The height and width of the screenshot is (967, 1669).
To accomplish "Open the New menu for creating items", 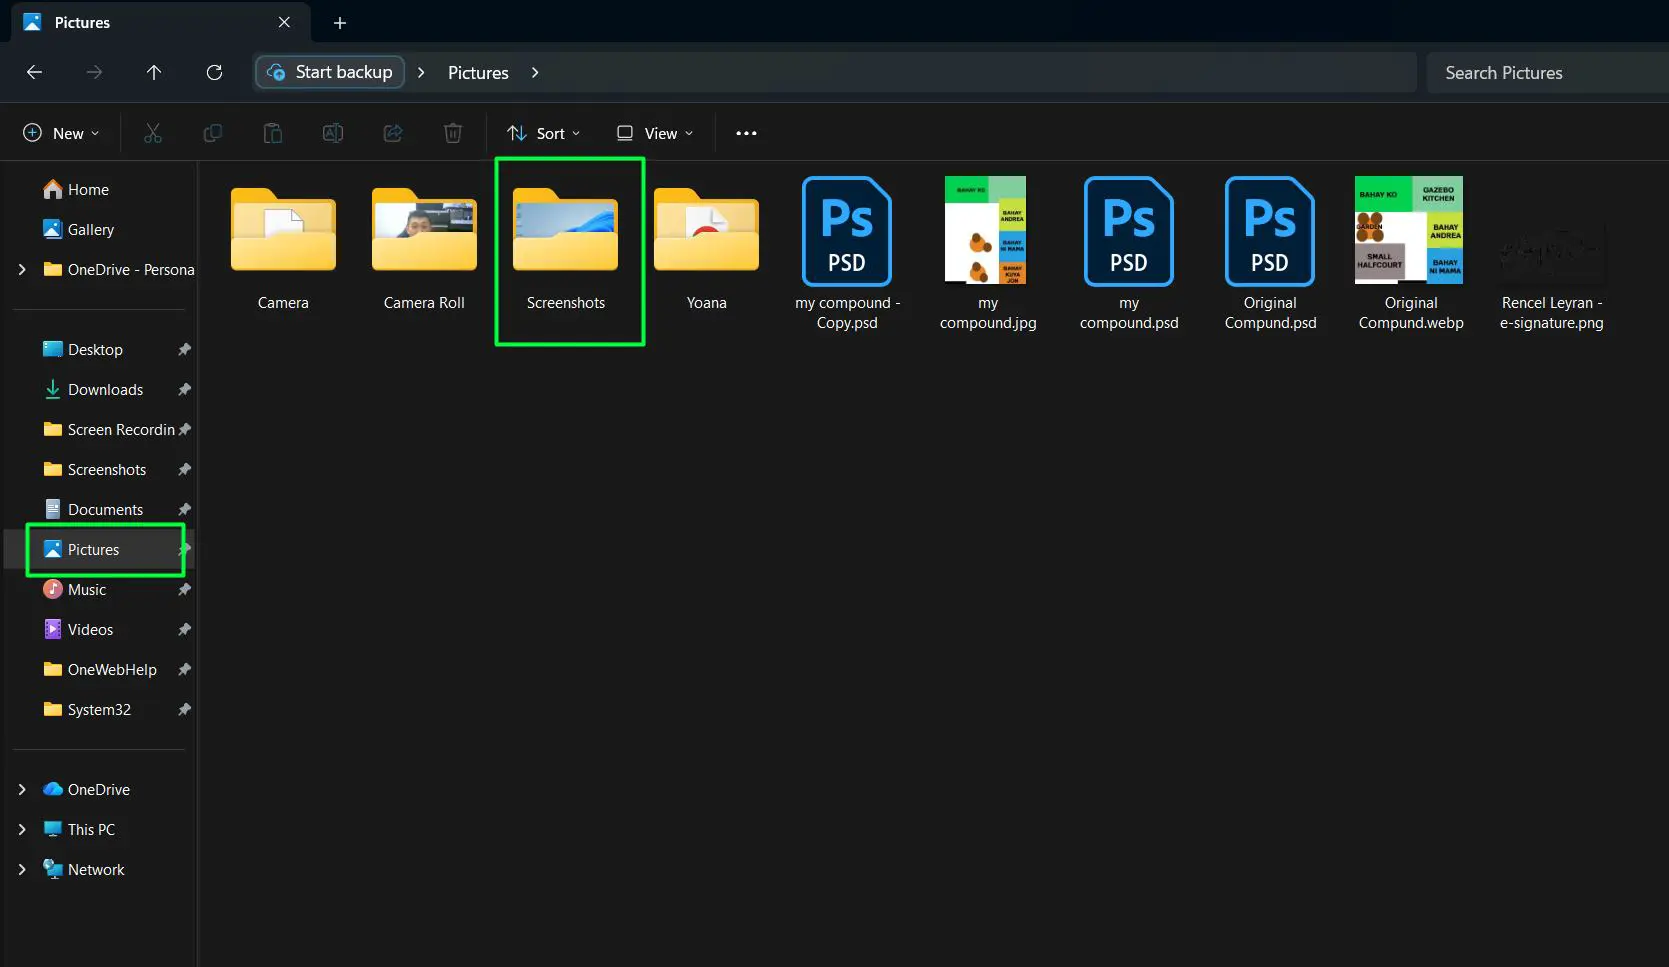I will (61, 132).
